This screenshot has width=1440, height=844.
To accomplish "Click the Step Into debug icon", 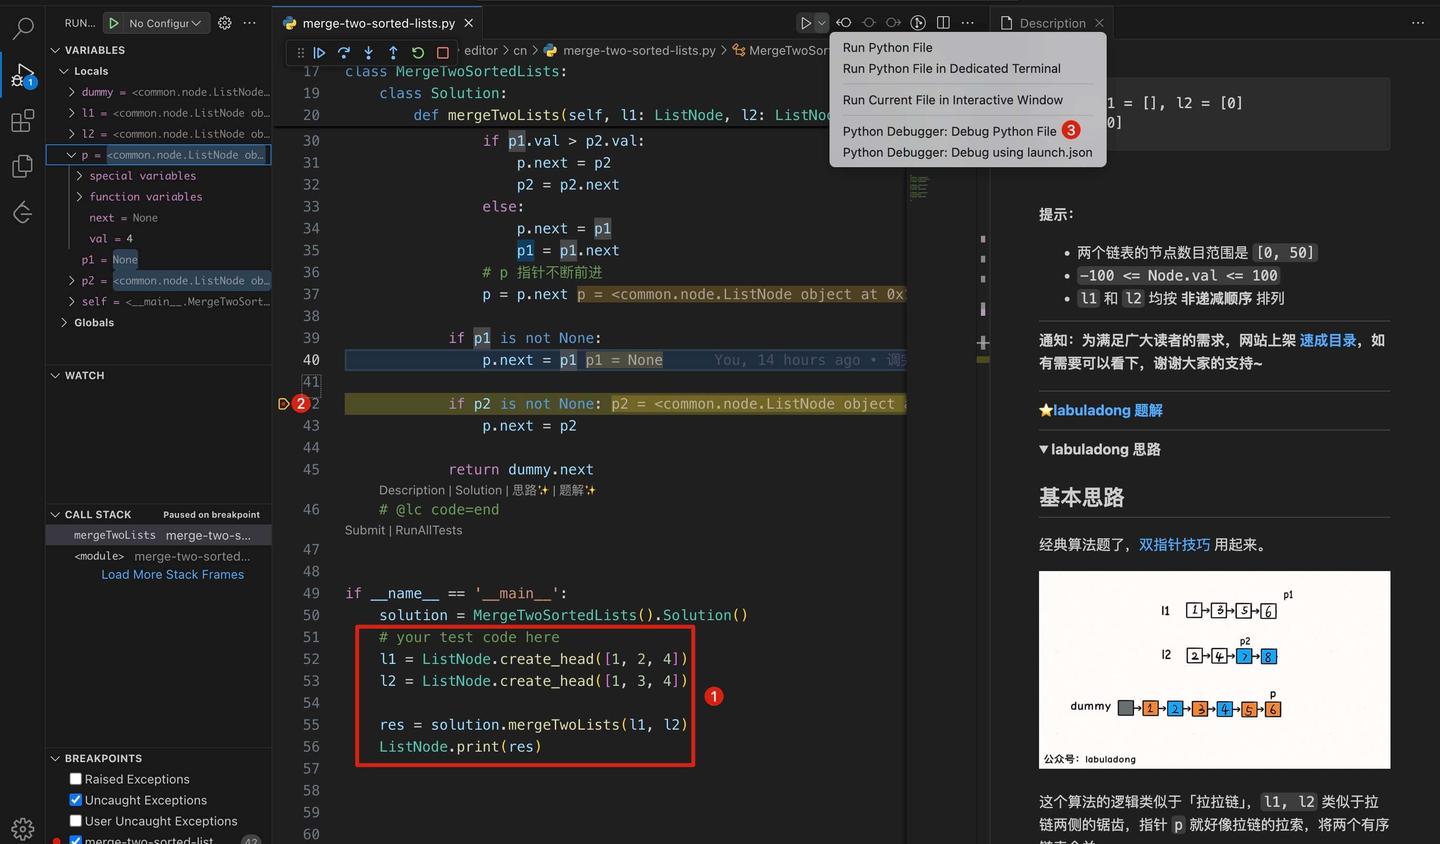I will coord(368,52).
